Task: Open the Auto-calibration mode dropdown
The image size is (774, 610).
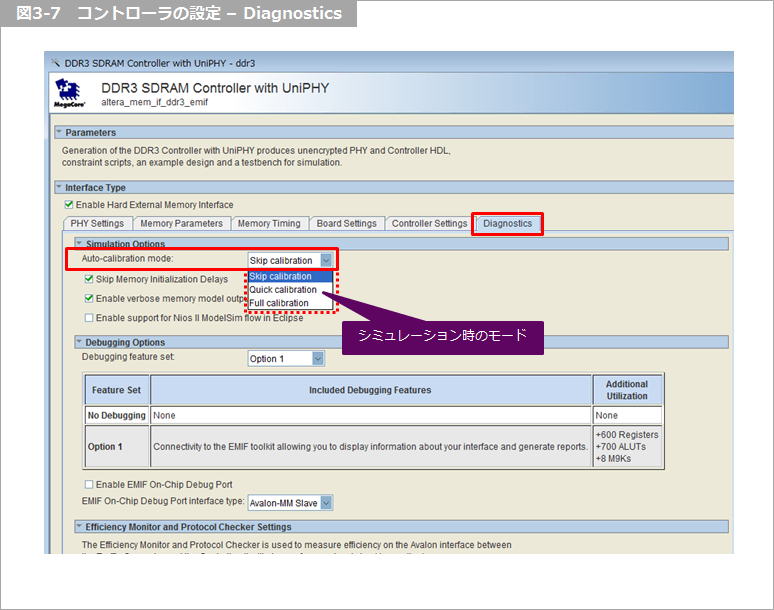Action: [325, 260]
